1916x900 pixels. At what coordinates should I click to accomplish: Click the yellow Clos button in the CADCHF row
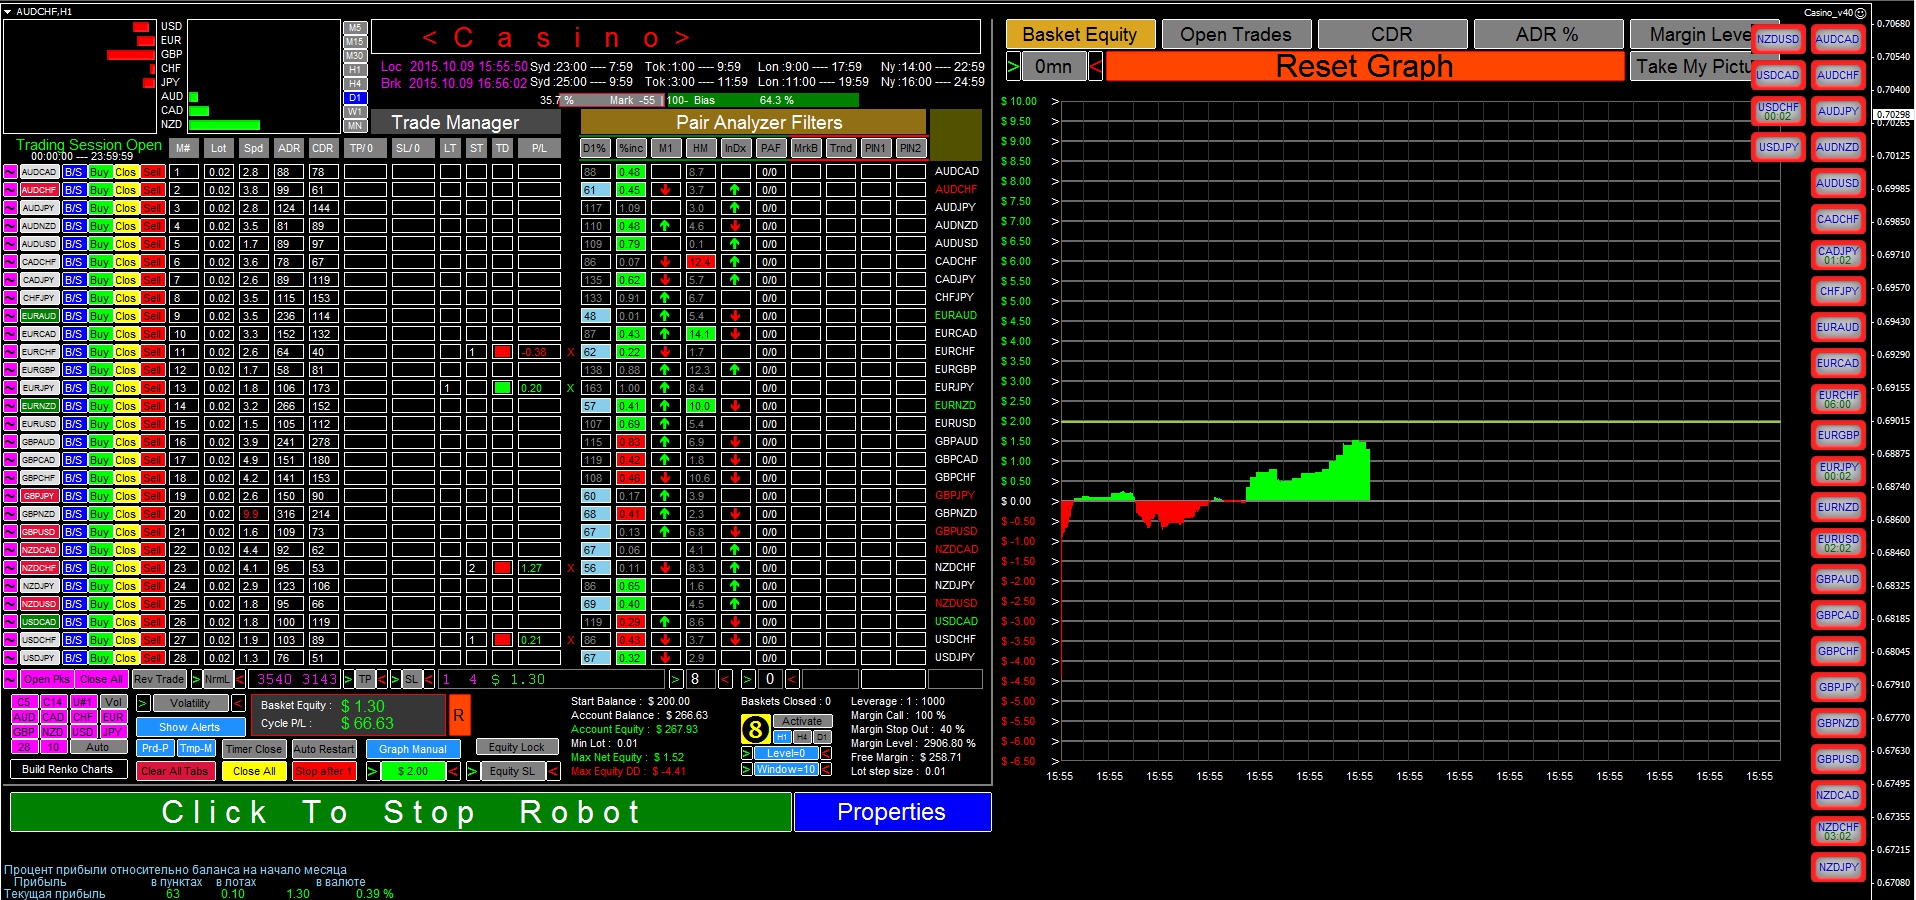125,262
